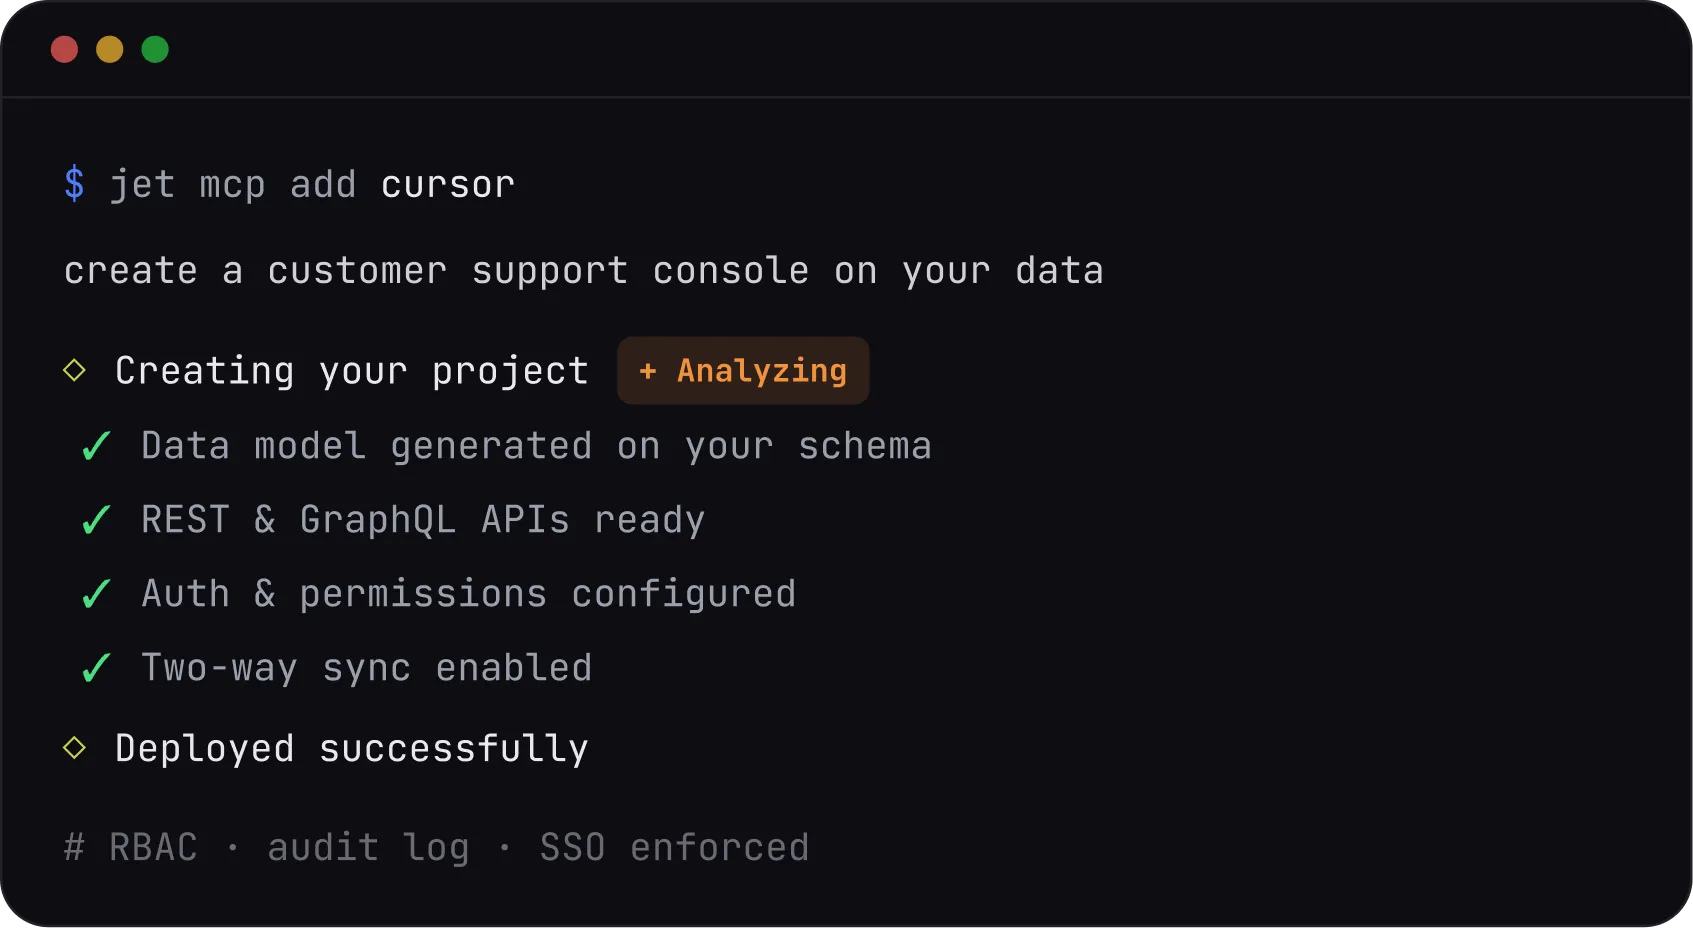Click the green maximize window dot
Screen dimensions: 1693x928
[155, 49]
